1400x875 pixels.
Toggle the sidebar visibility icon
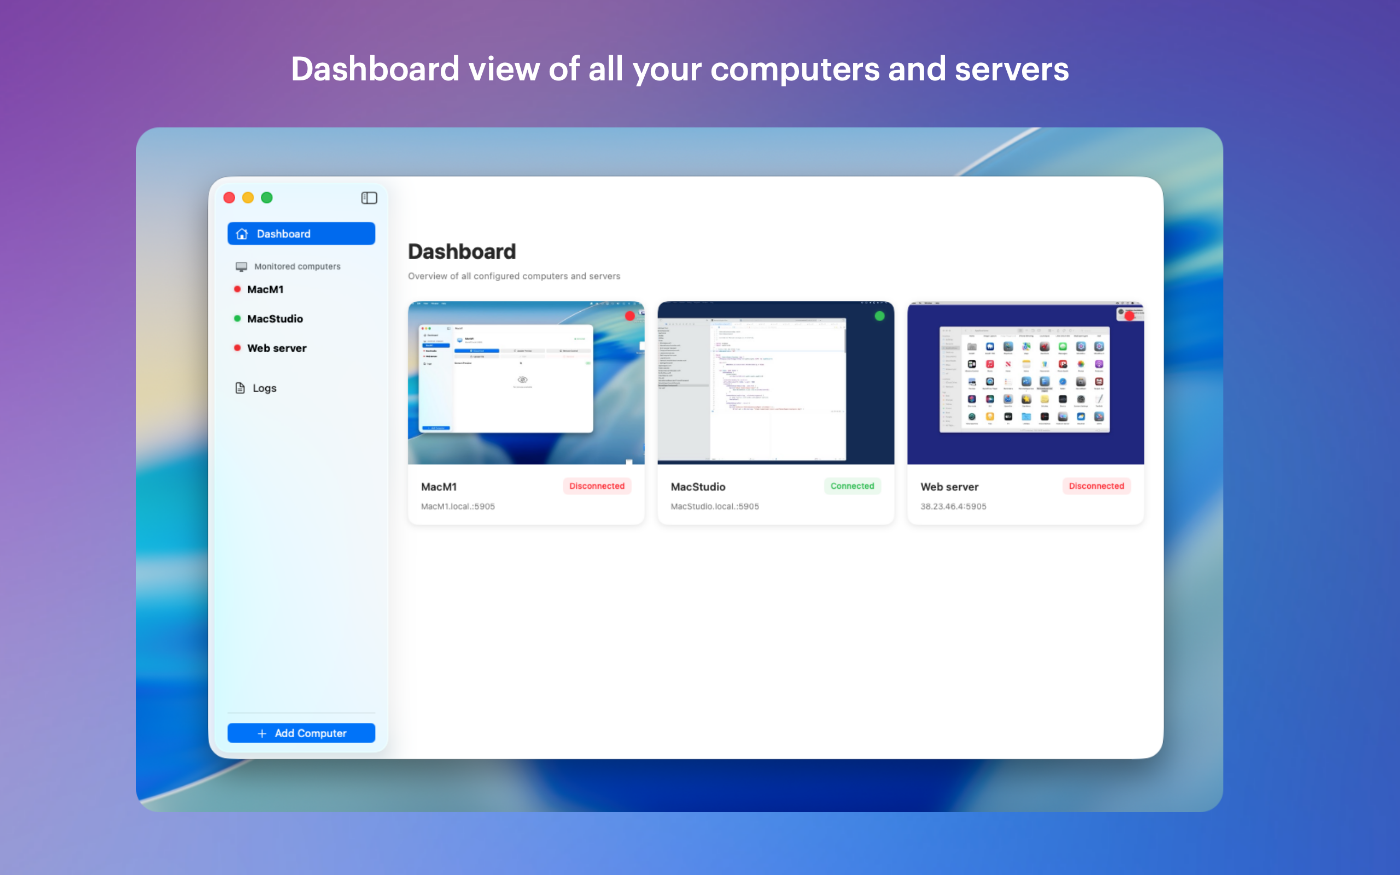tap(369, 198)
